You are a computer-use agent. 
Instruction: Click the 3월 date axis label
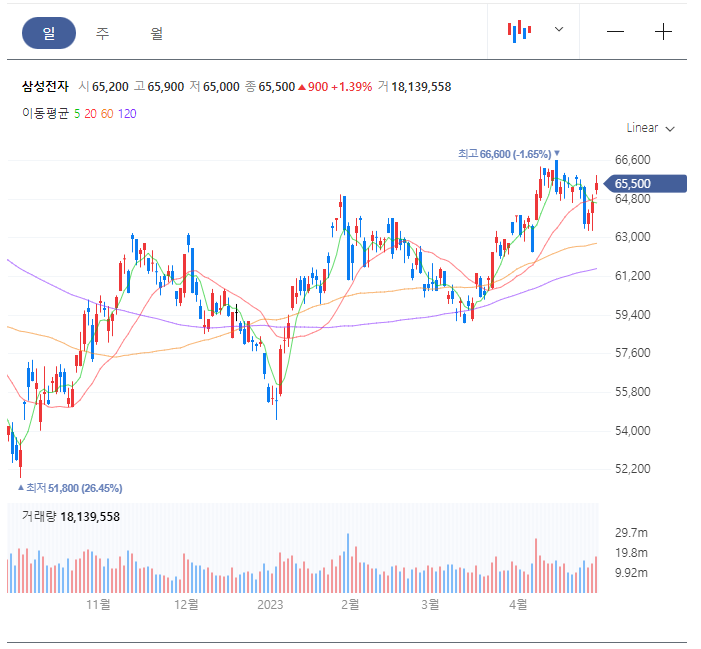(430, 605)
